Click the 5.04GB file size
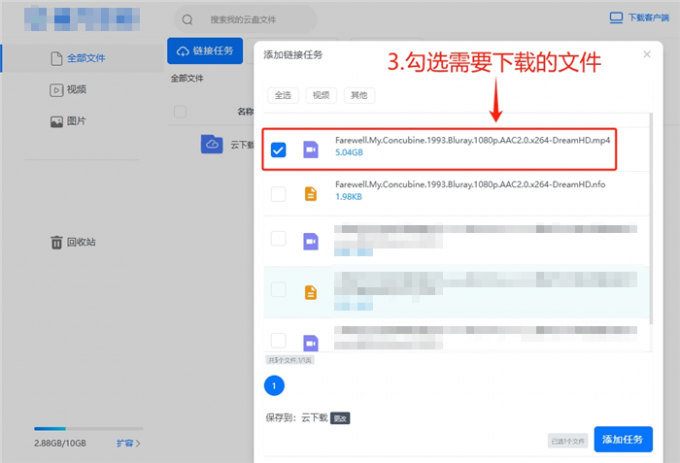This screenshot has height=463, width=680. point(349,152)
